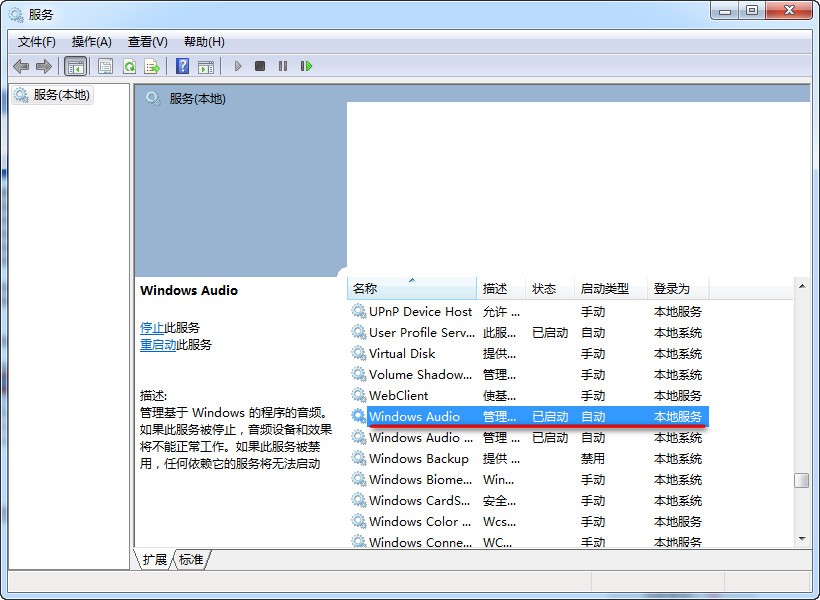Image resolution: width=820 pixels, height=600 pixels.
Task: Click the Restart Service toolbar icon
Action: tap(307, 66)
